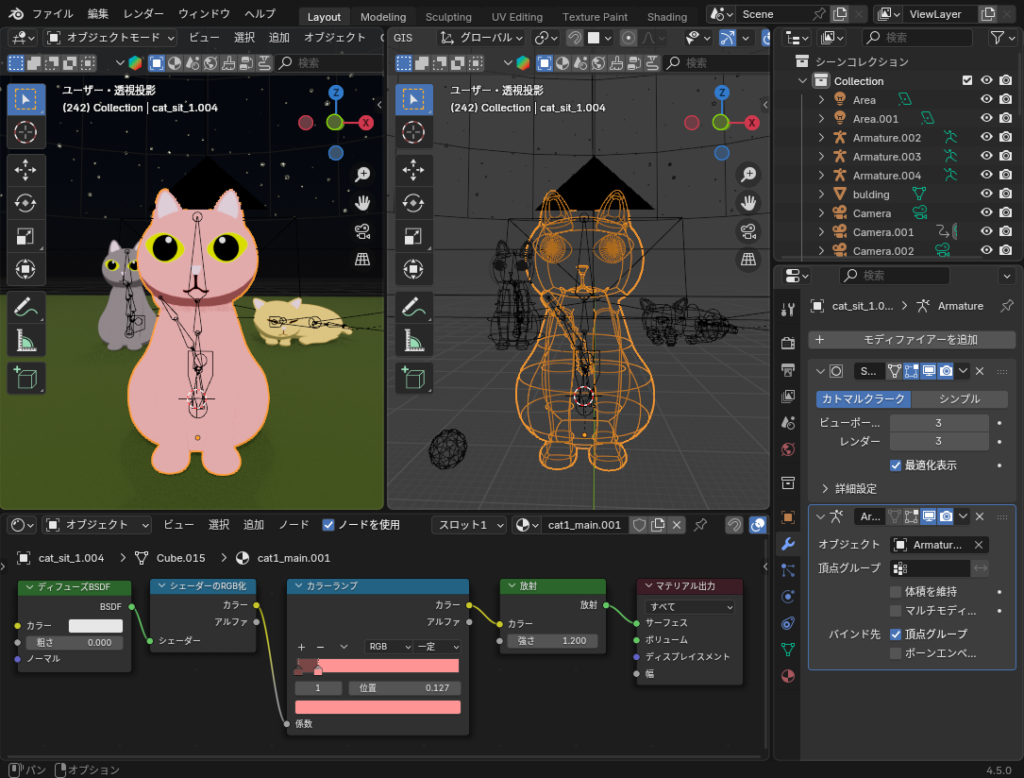Click the Add Cube tool in right viewport
This screenshot has width=1024, height=778.
413,378
